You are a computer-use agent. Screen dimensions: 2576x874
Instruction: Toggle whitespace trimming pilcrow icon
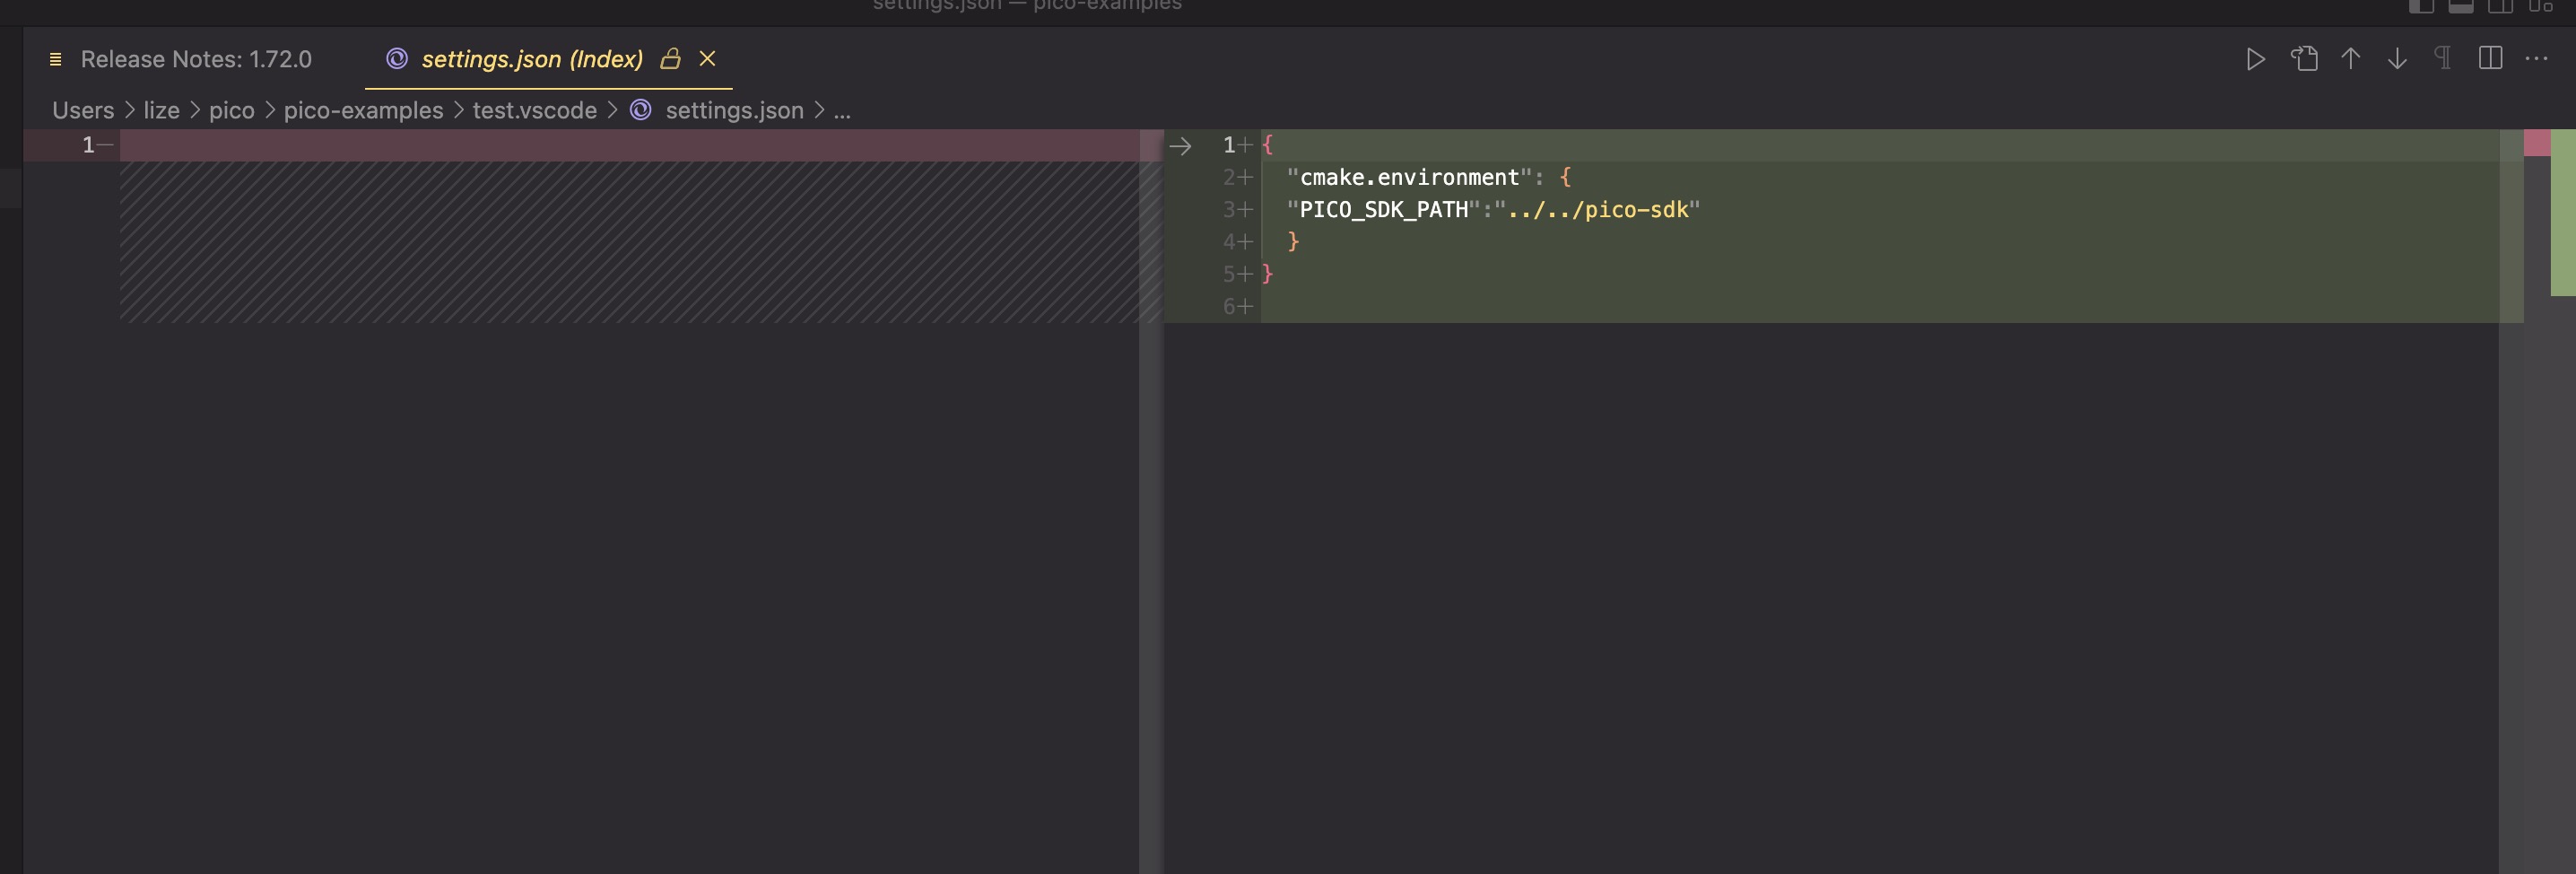coord(2442,59)
